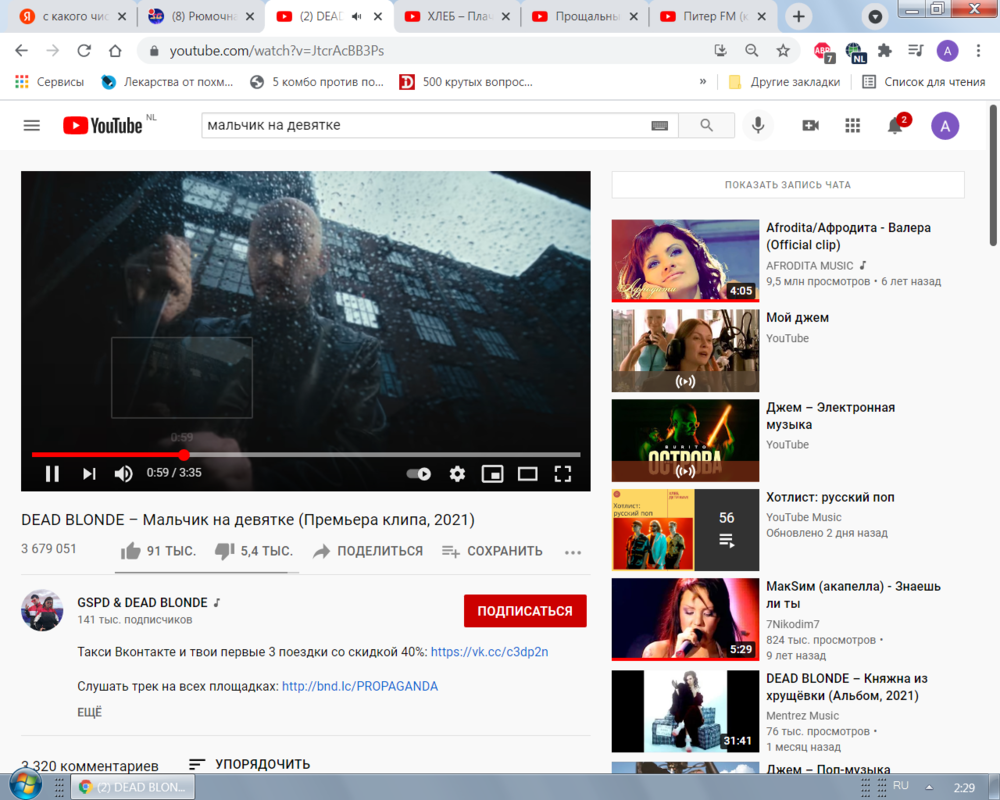The image size is (1000, 800).
Task: Dislike the video with thumbs down
Action: point(253,551)
